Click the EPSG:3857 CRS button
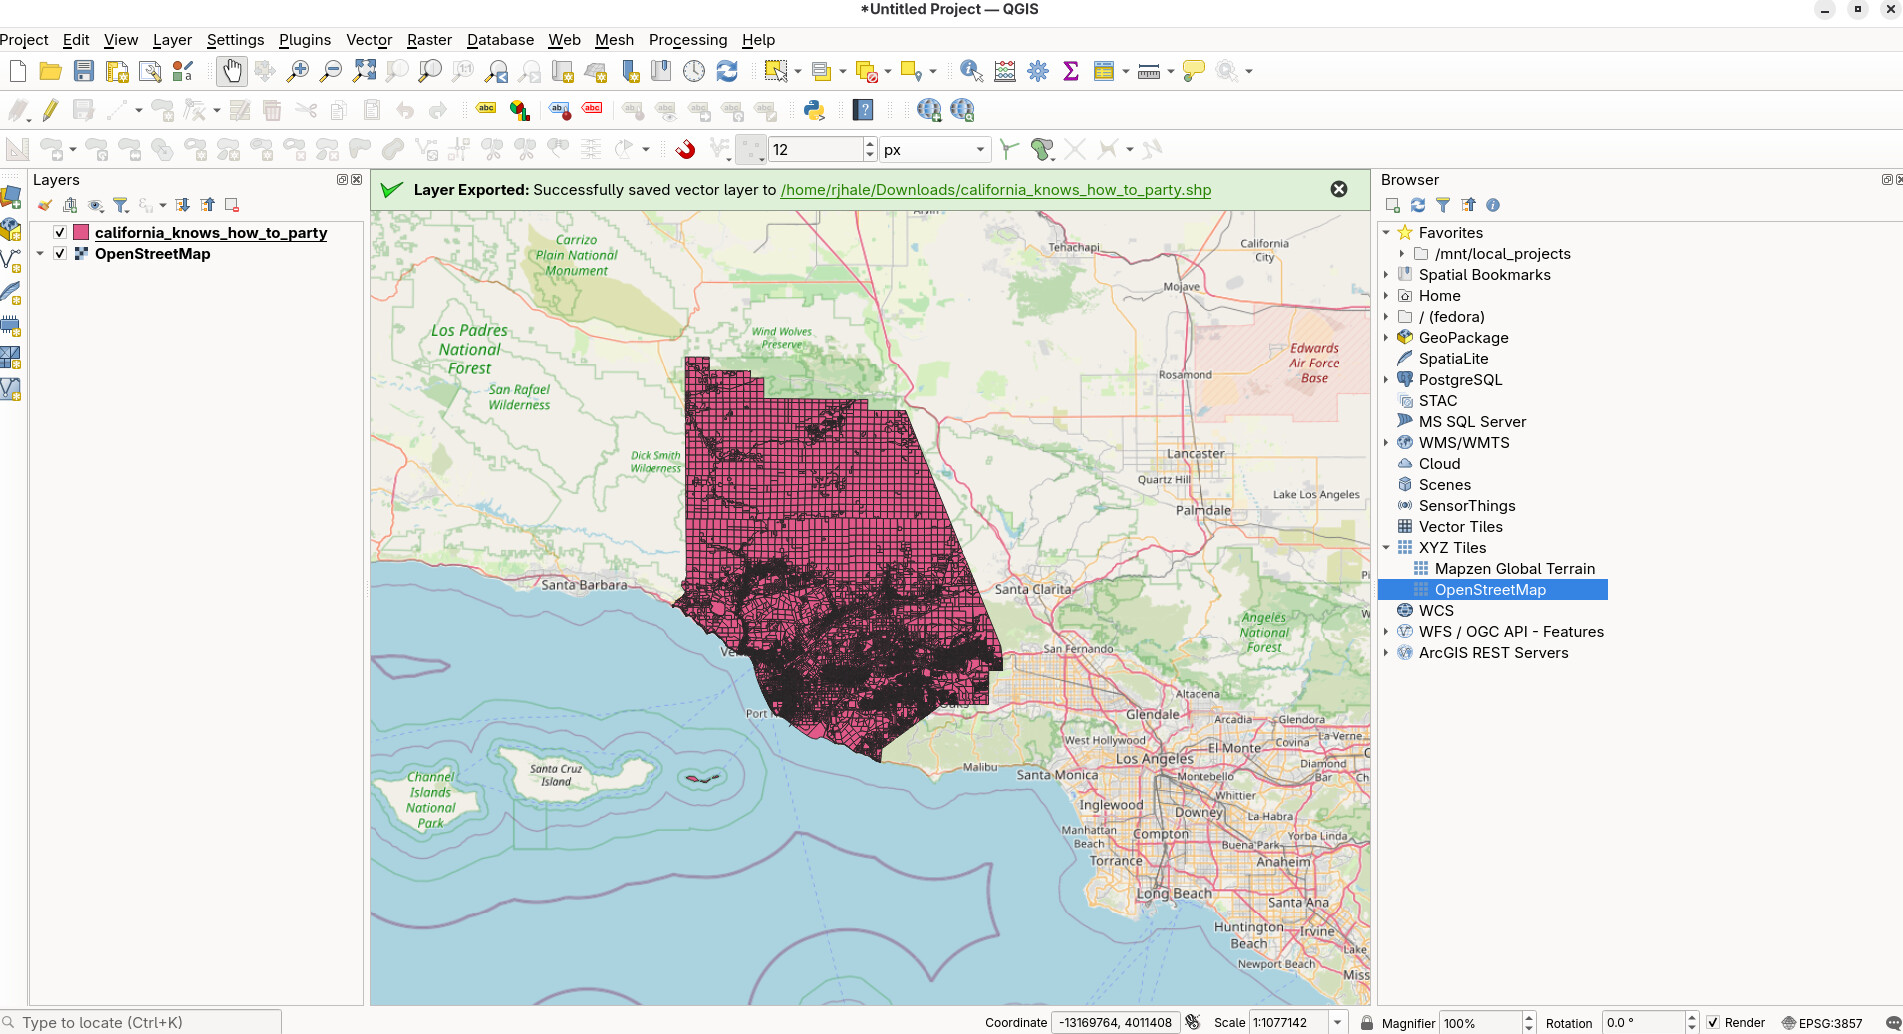Screen dimensions: 1903x1034 1822,1023
